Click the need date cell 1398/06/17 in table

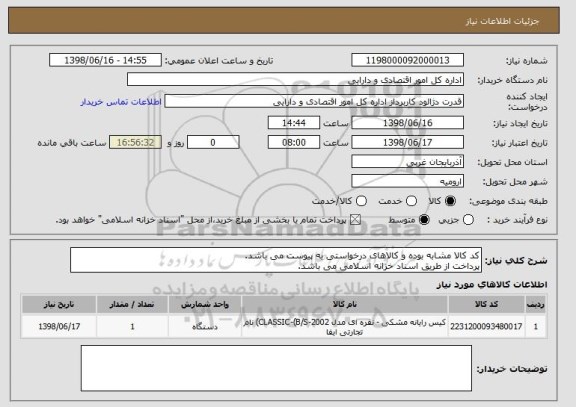(59, 326)
